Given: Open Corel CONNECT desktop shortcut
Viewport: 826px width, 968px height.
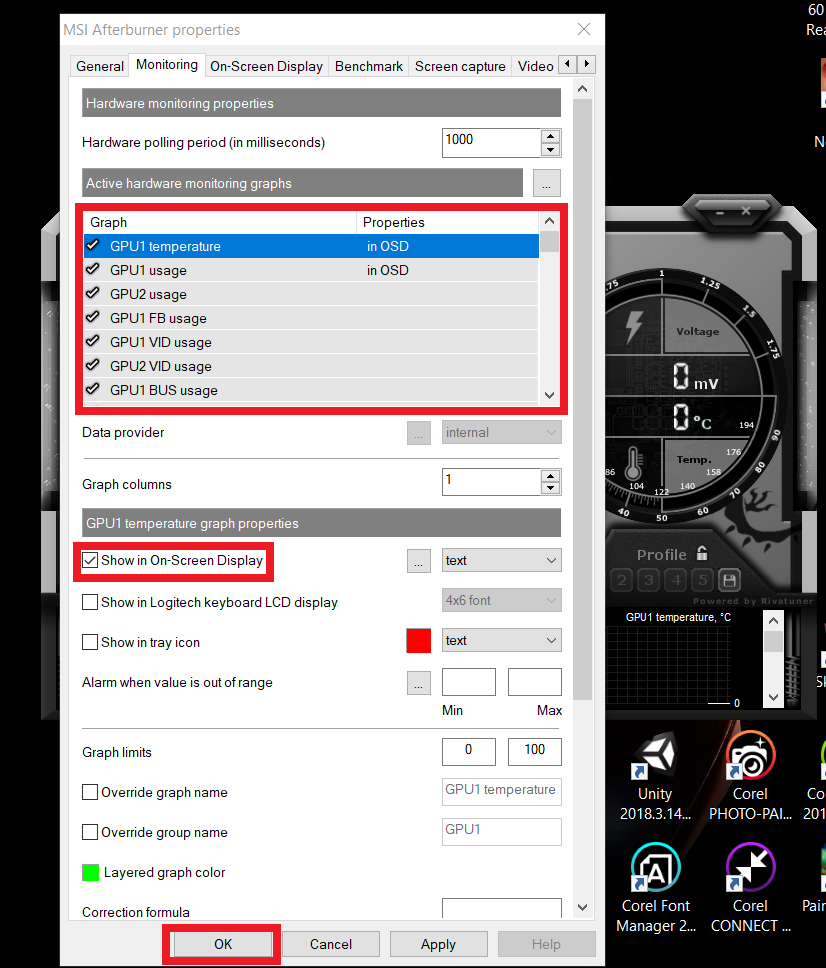Looking at the screenshot, I should (750, 888).
